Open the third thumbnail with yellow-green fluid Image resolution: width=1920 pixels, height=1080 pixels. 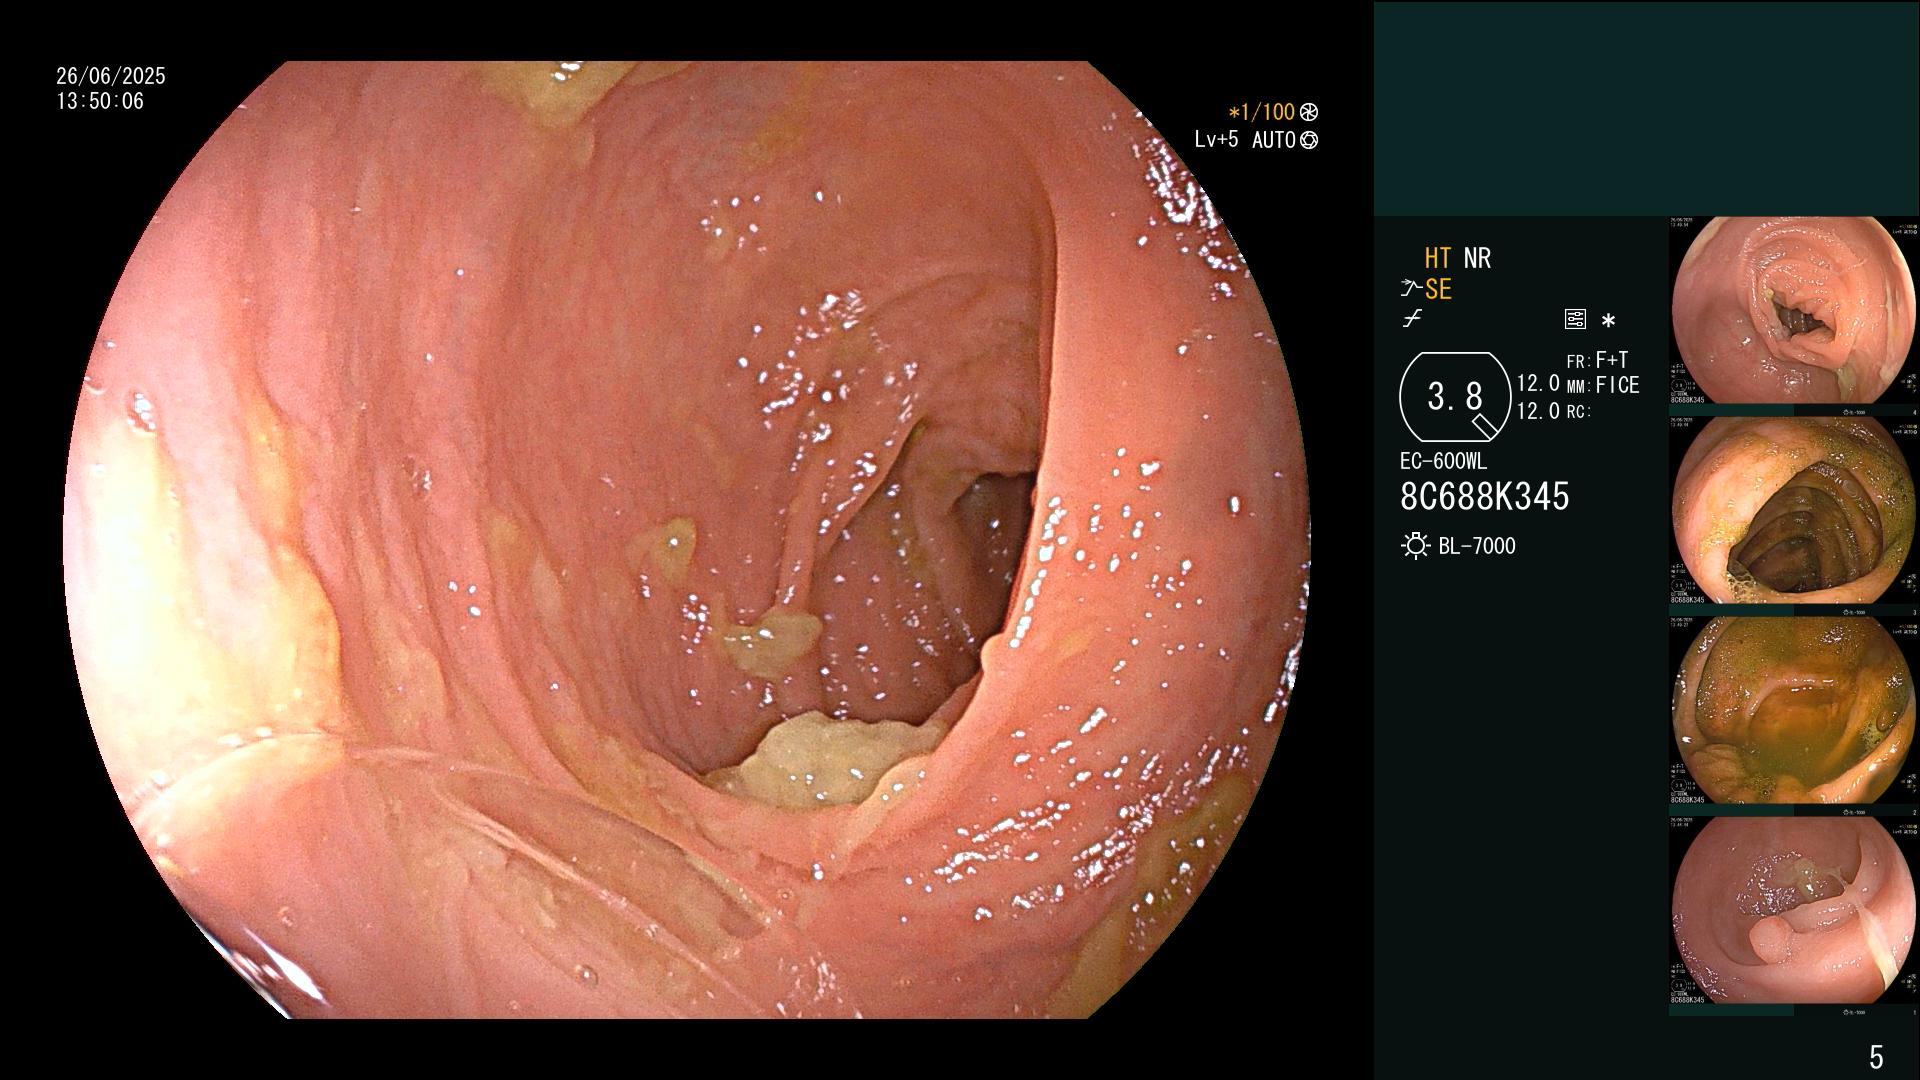point(1793,711)
